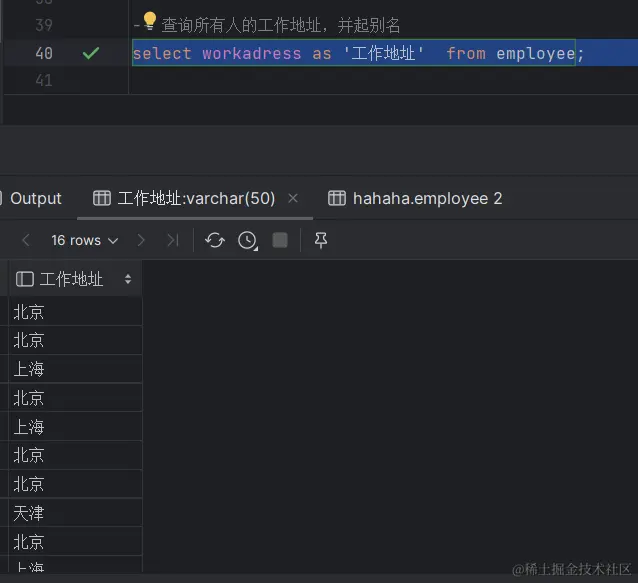Click the 'workadress' column name in editor
This screenshot has width=638, height=583.
pyautogui.click(x=252, y=53)
